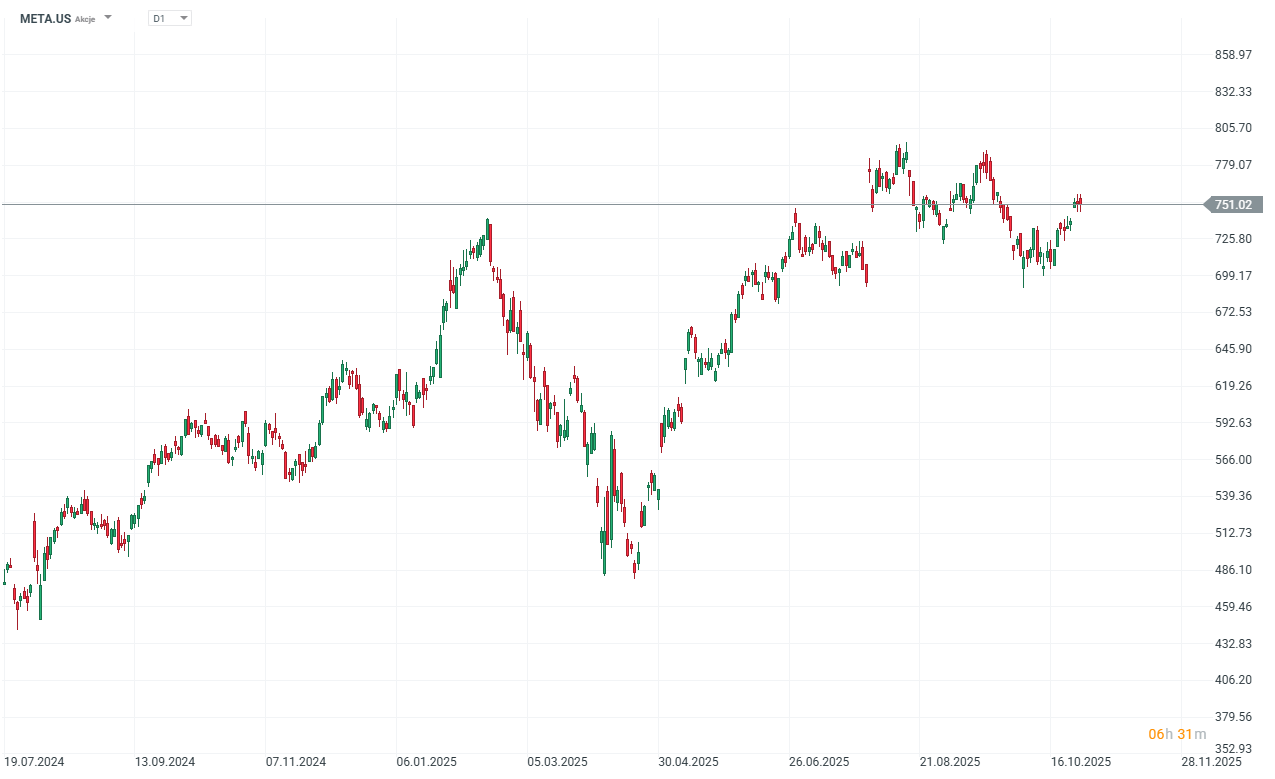The height and width of the screenshot is (779, 1275).
Task: Select the 30.04.2025 date marker
Action: coord(689,762)
